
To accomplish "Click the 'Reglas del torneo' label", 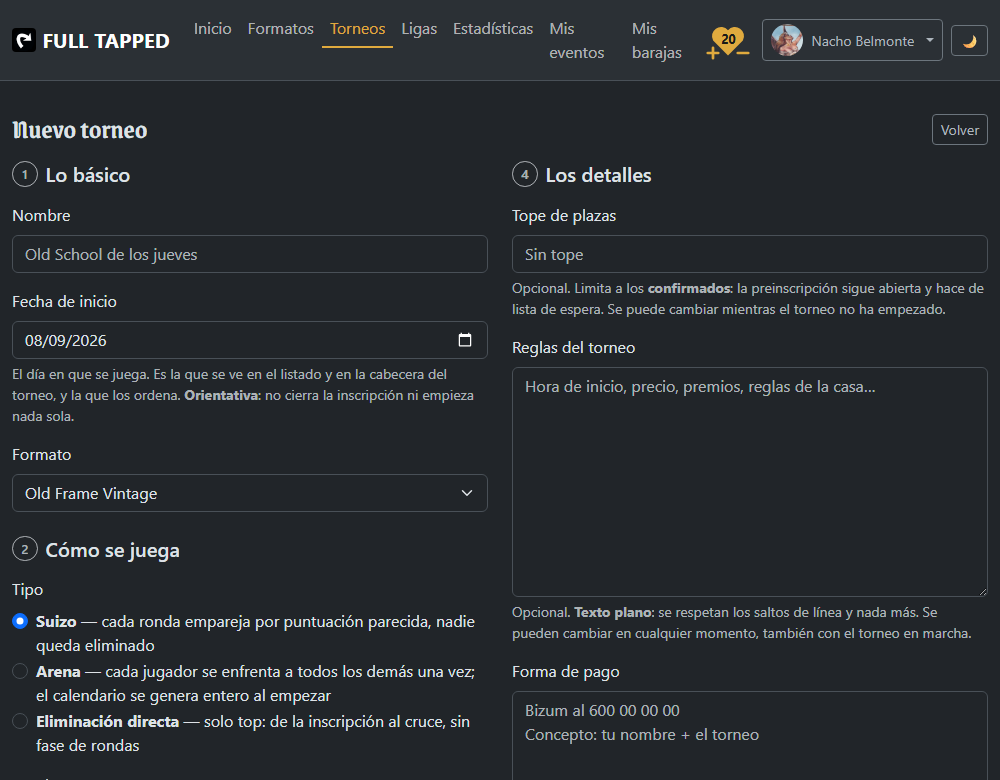I will point(573,348).
